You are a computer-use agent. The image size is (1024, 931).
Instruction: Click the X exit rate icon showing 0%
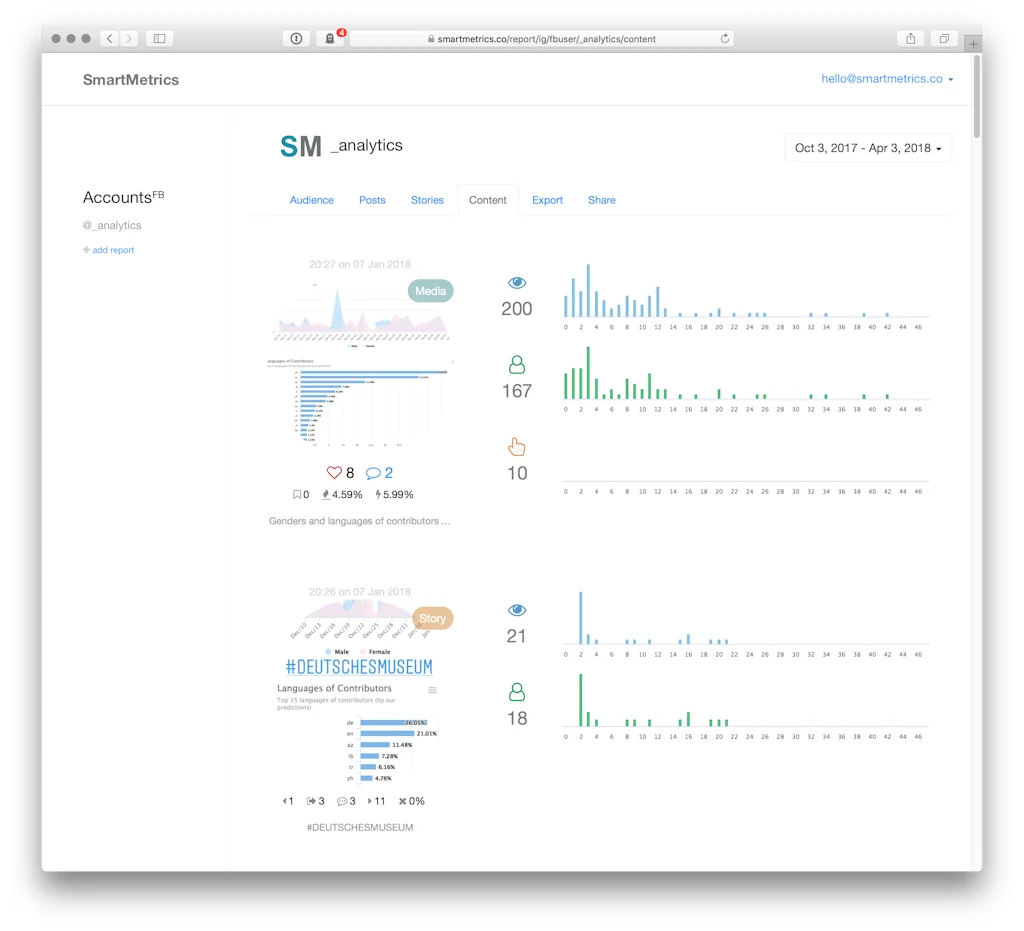pyautogui.click(x=402, y=801)
